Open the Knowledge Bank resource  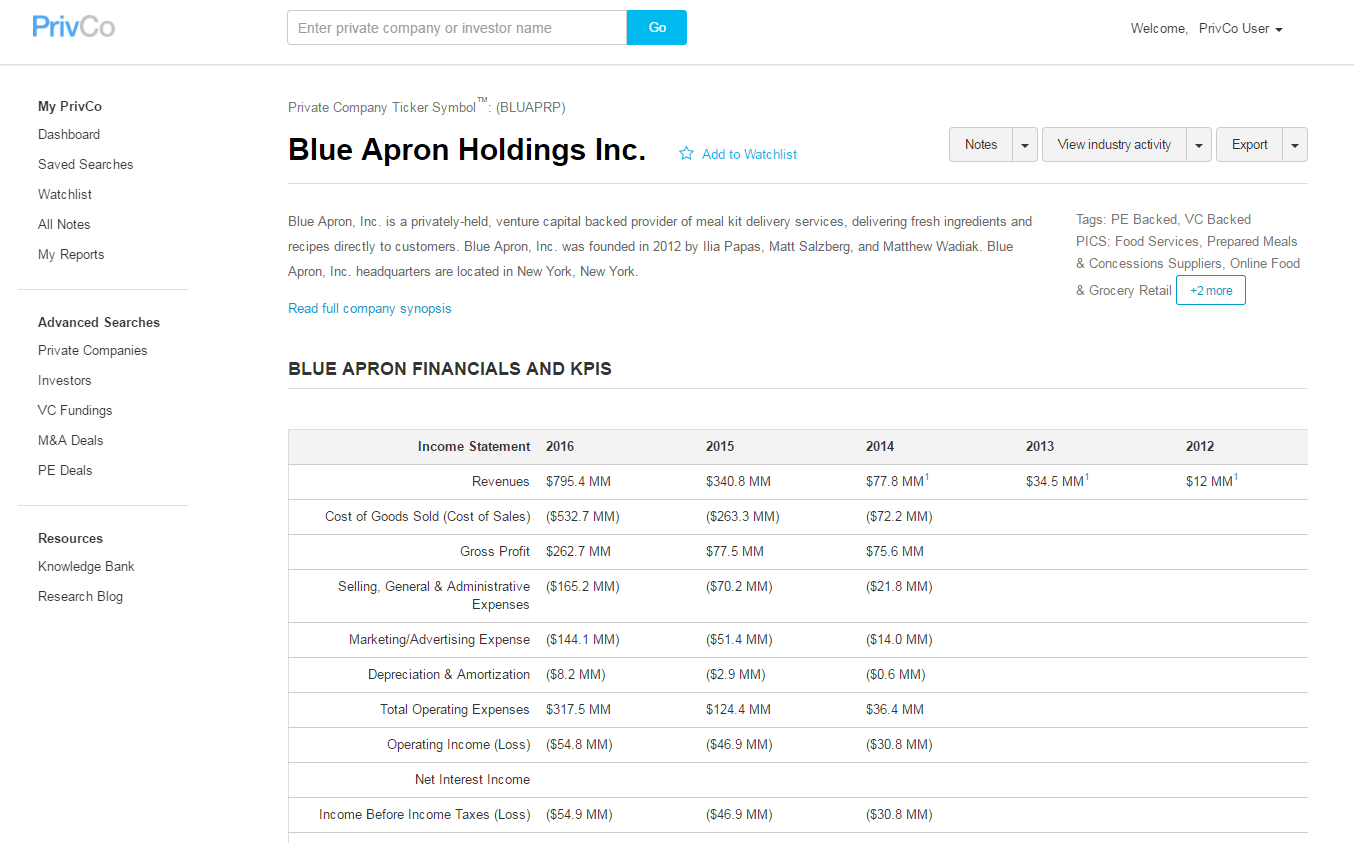click(x=86, y=567)
